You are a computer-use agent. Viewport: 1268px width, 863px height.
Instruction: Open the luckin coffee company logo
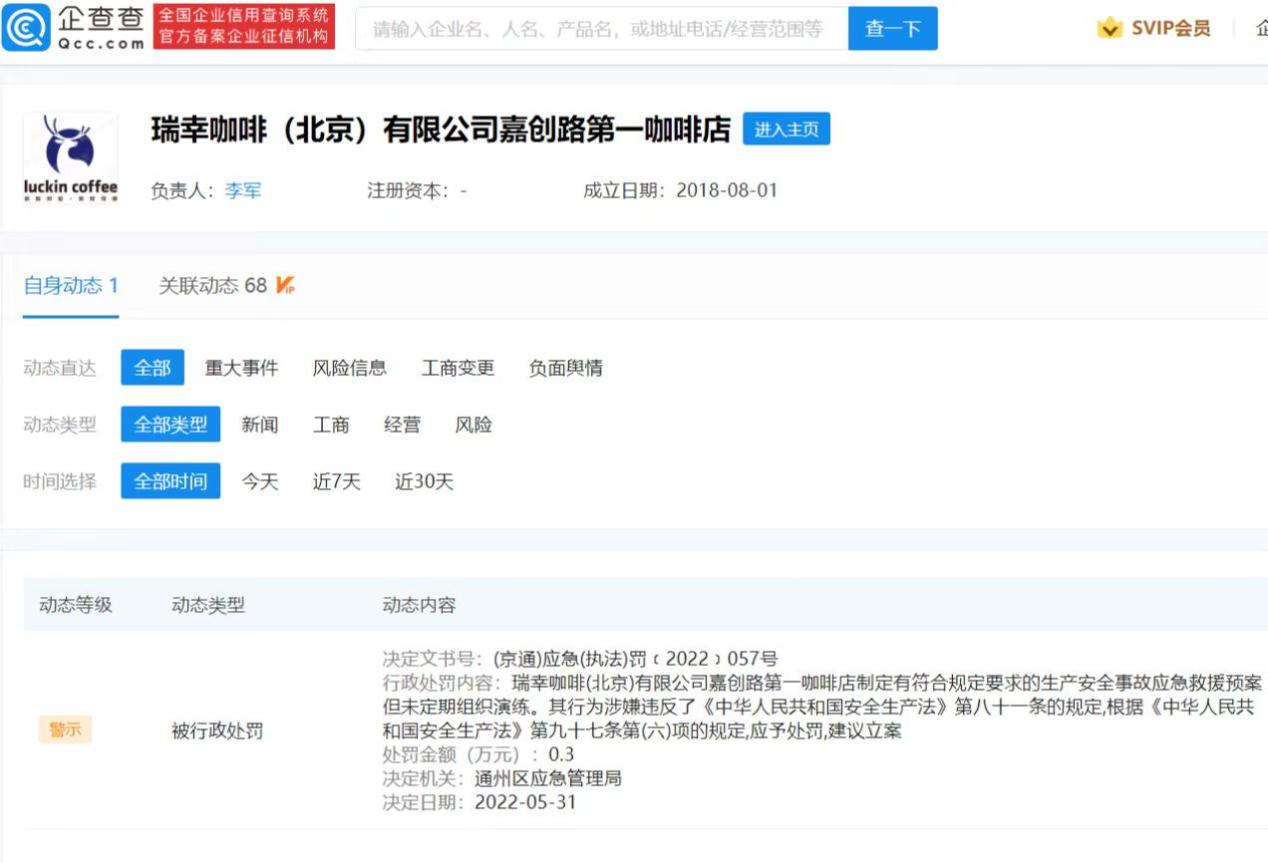[70, 159]
